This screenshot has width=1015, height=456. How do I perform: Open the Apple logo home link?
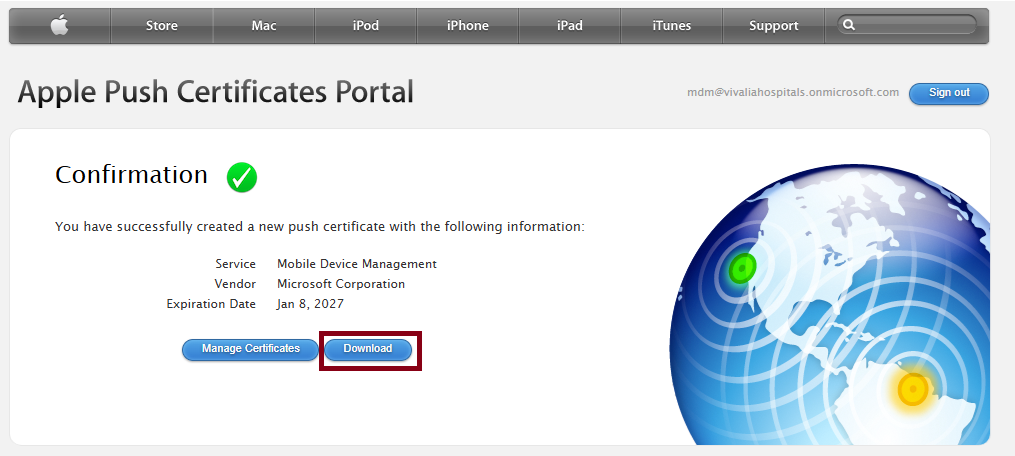tap(60, 26)
